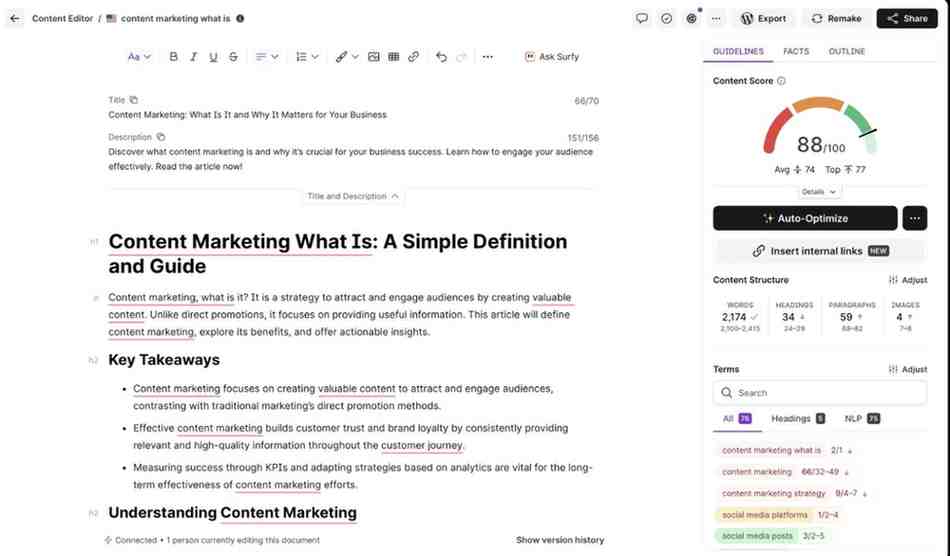Screen dimensions: 950x556
Task: Click Insert internal links button
Action: click(820, 251)
